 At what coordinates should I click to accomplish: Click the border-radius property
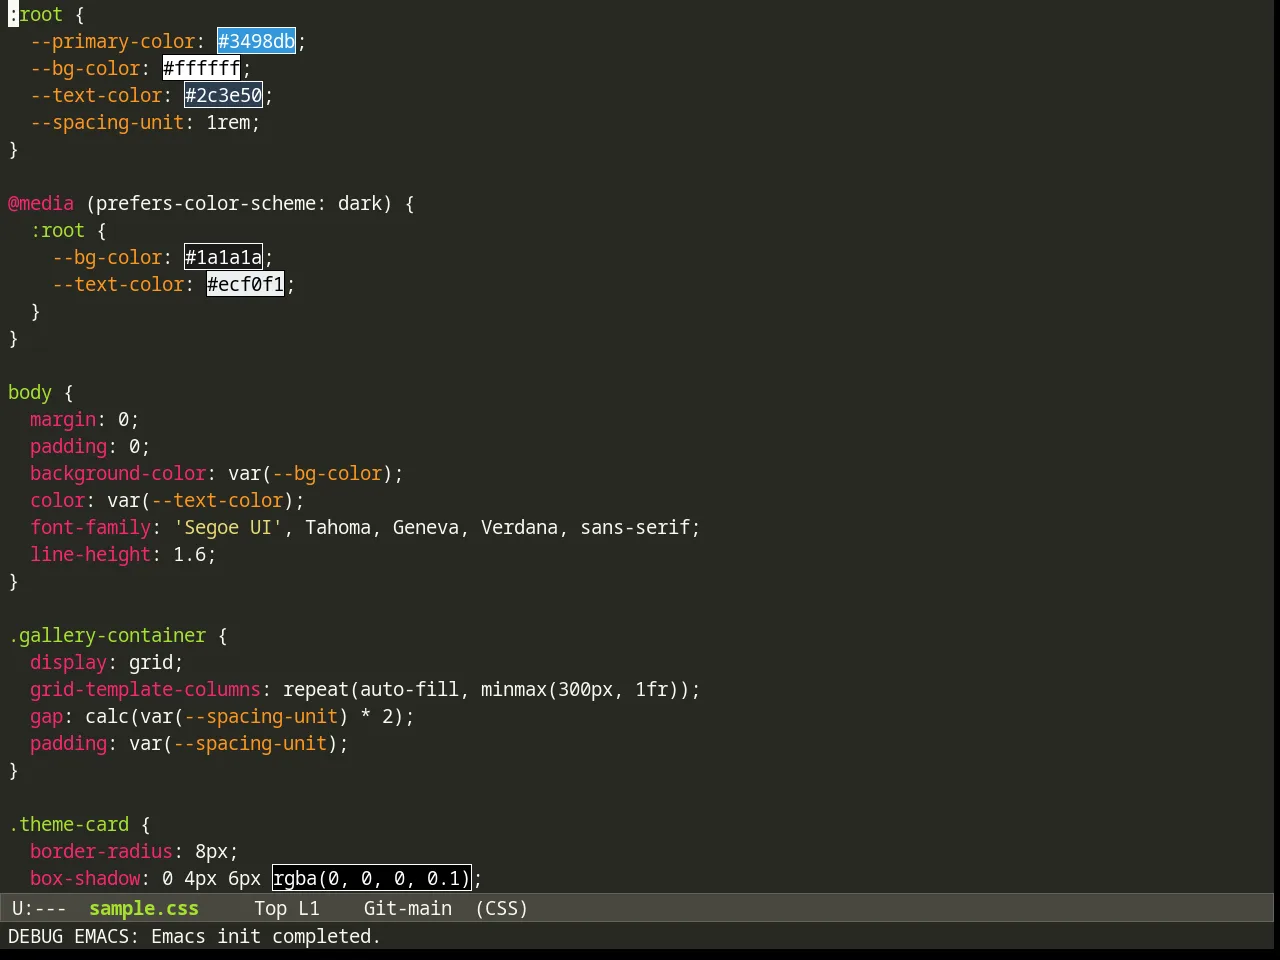[101, 851]
